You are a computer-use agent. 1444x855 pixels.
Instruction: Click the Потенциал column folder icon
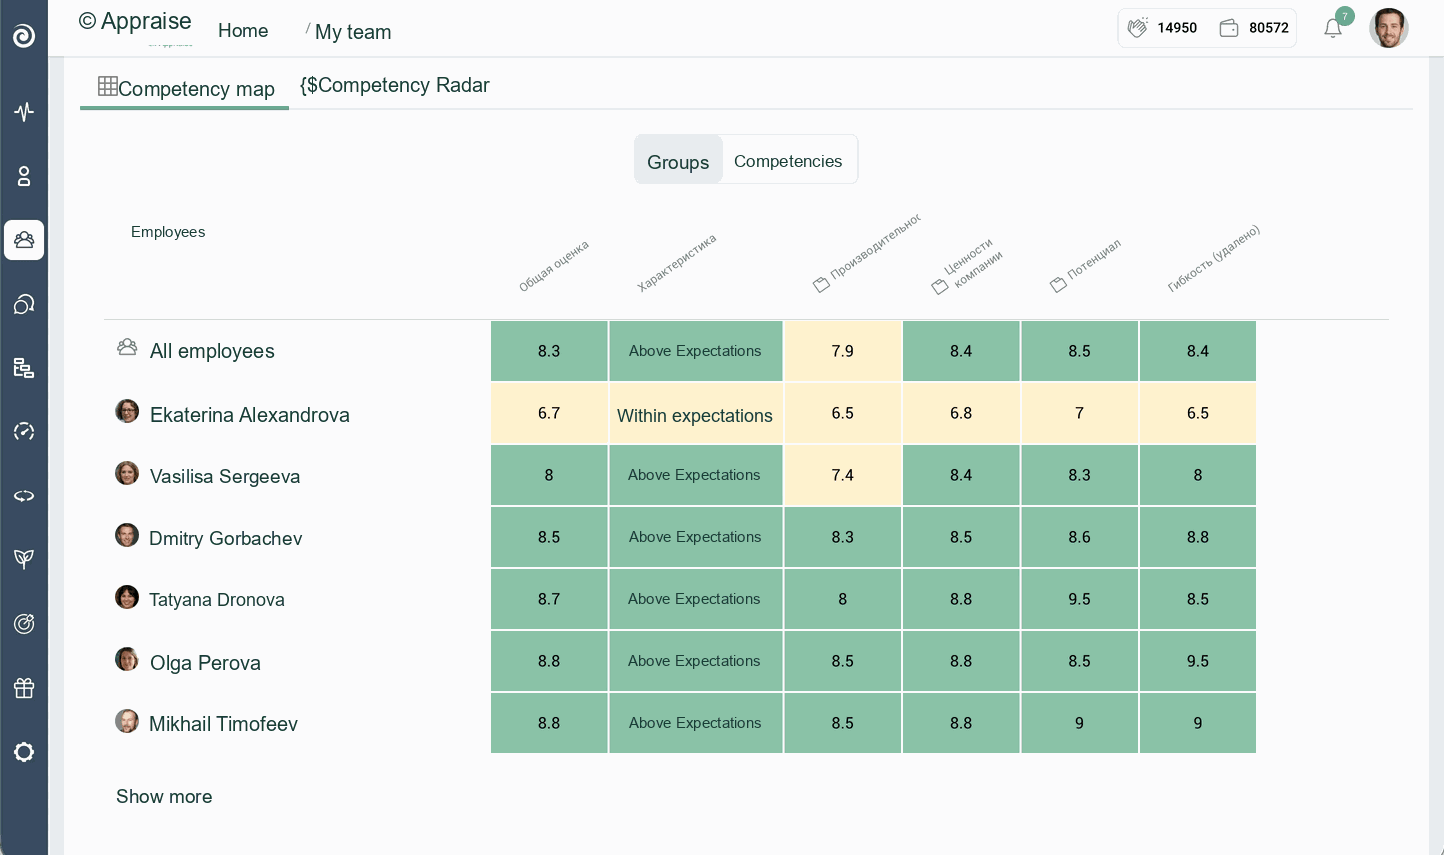point(1058,285)
